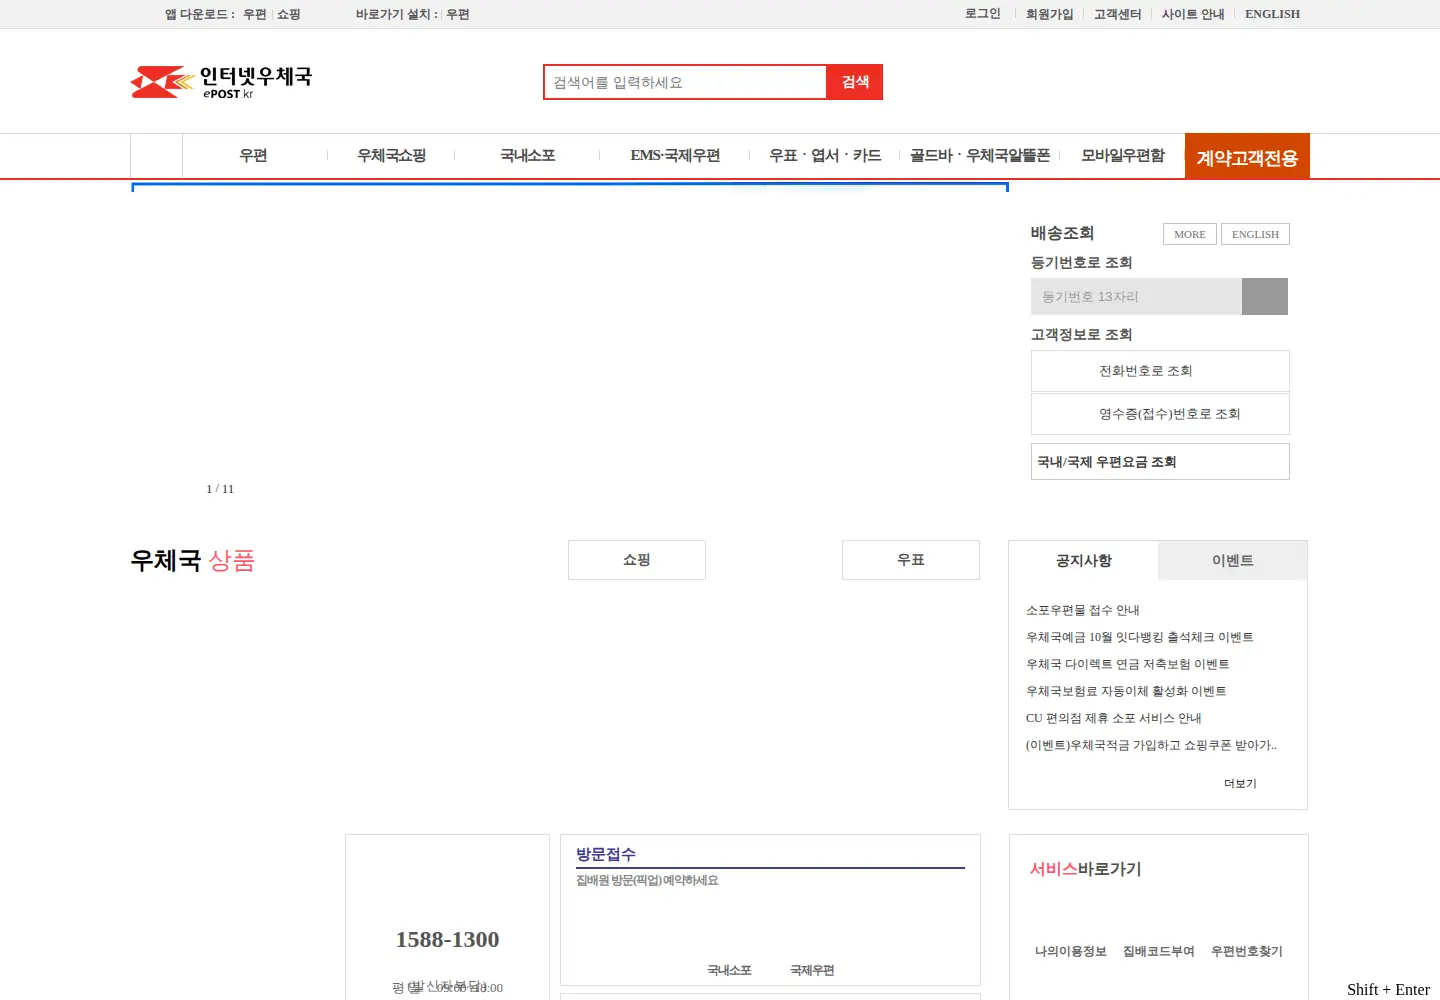1440x1000 pixels.
Task: Click 더보기 under notices list
Action: tap(1240, 784)
